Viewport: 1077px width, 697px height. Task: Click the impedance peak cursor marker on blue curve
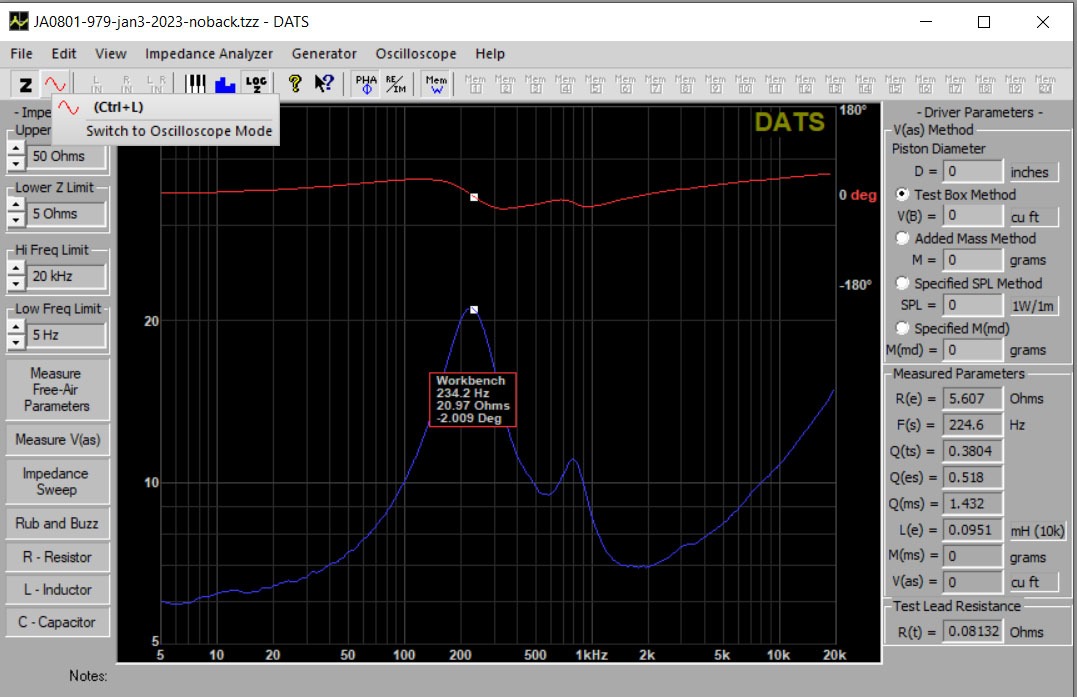pyautogui.click(x=474, y=310)
